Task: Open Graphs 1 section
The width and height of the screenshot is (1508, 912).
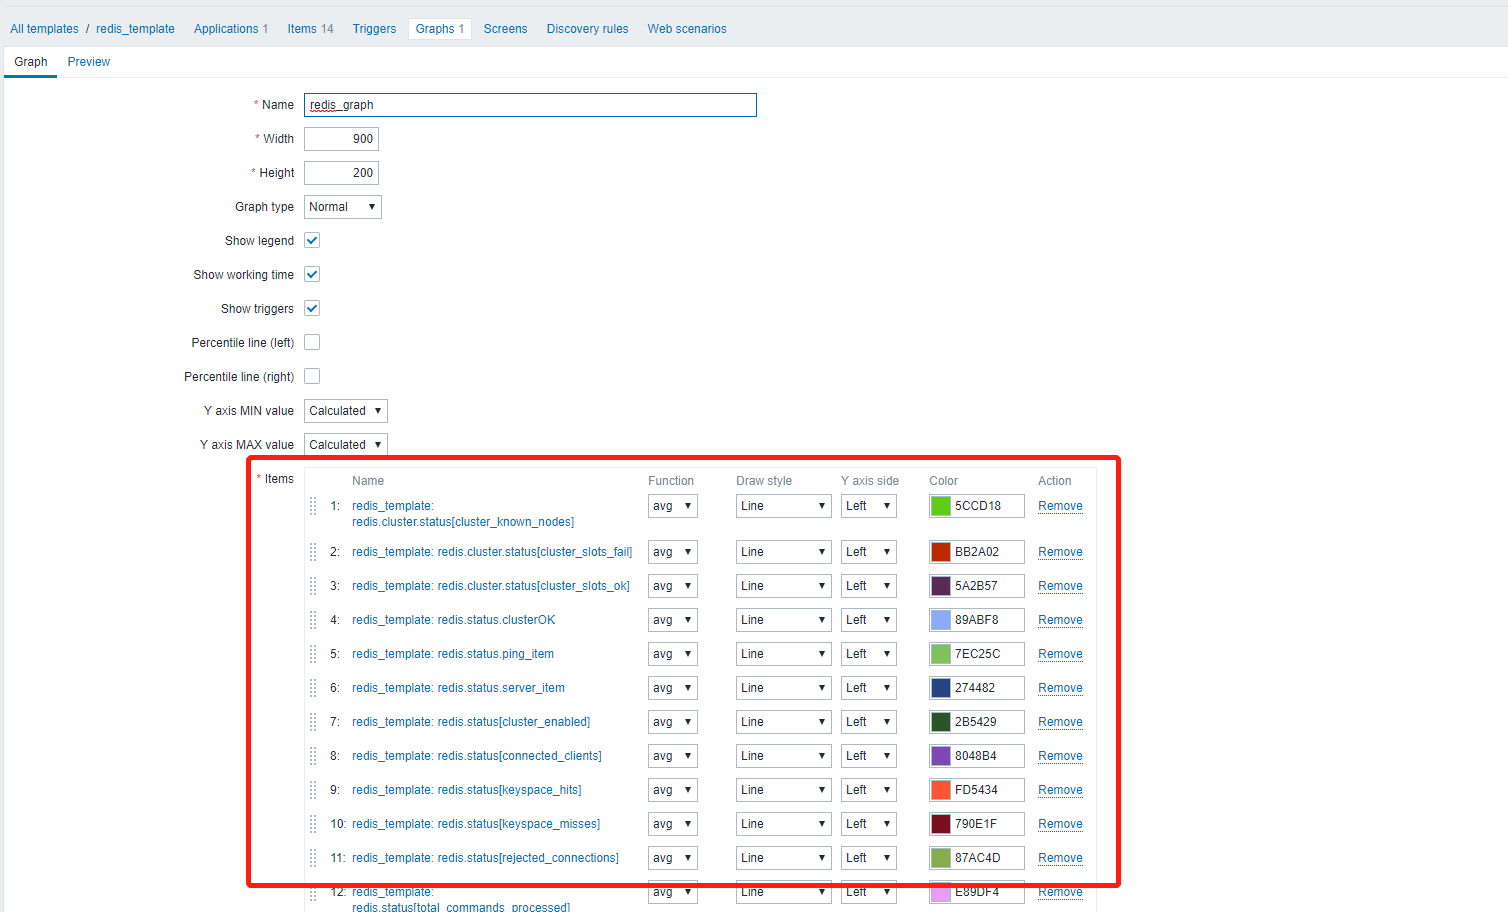Action: tap(440, 29)
